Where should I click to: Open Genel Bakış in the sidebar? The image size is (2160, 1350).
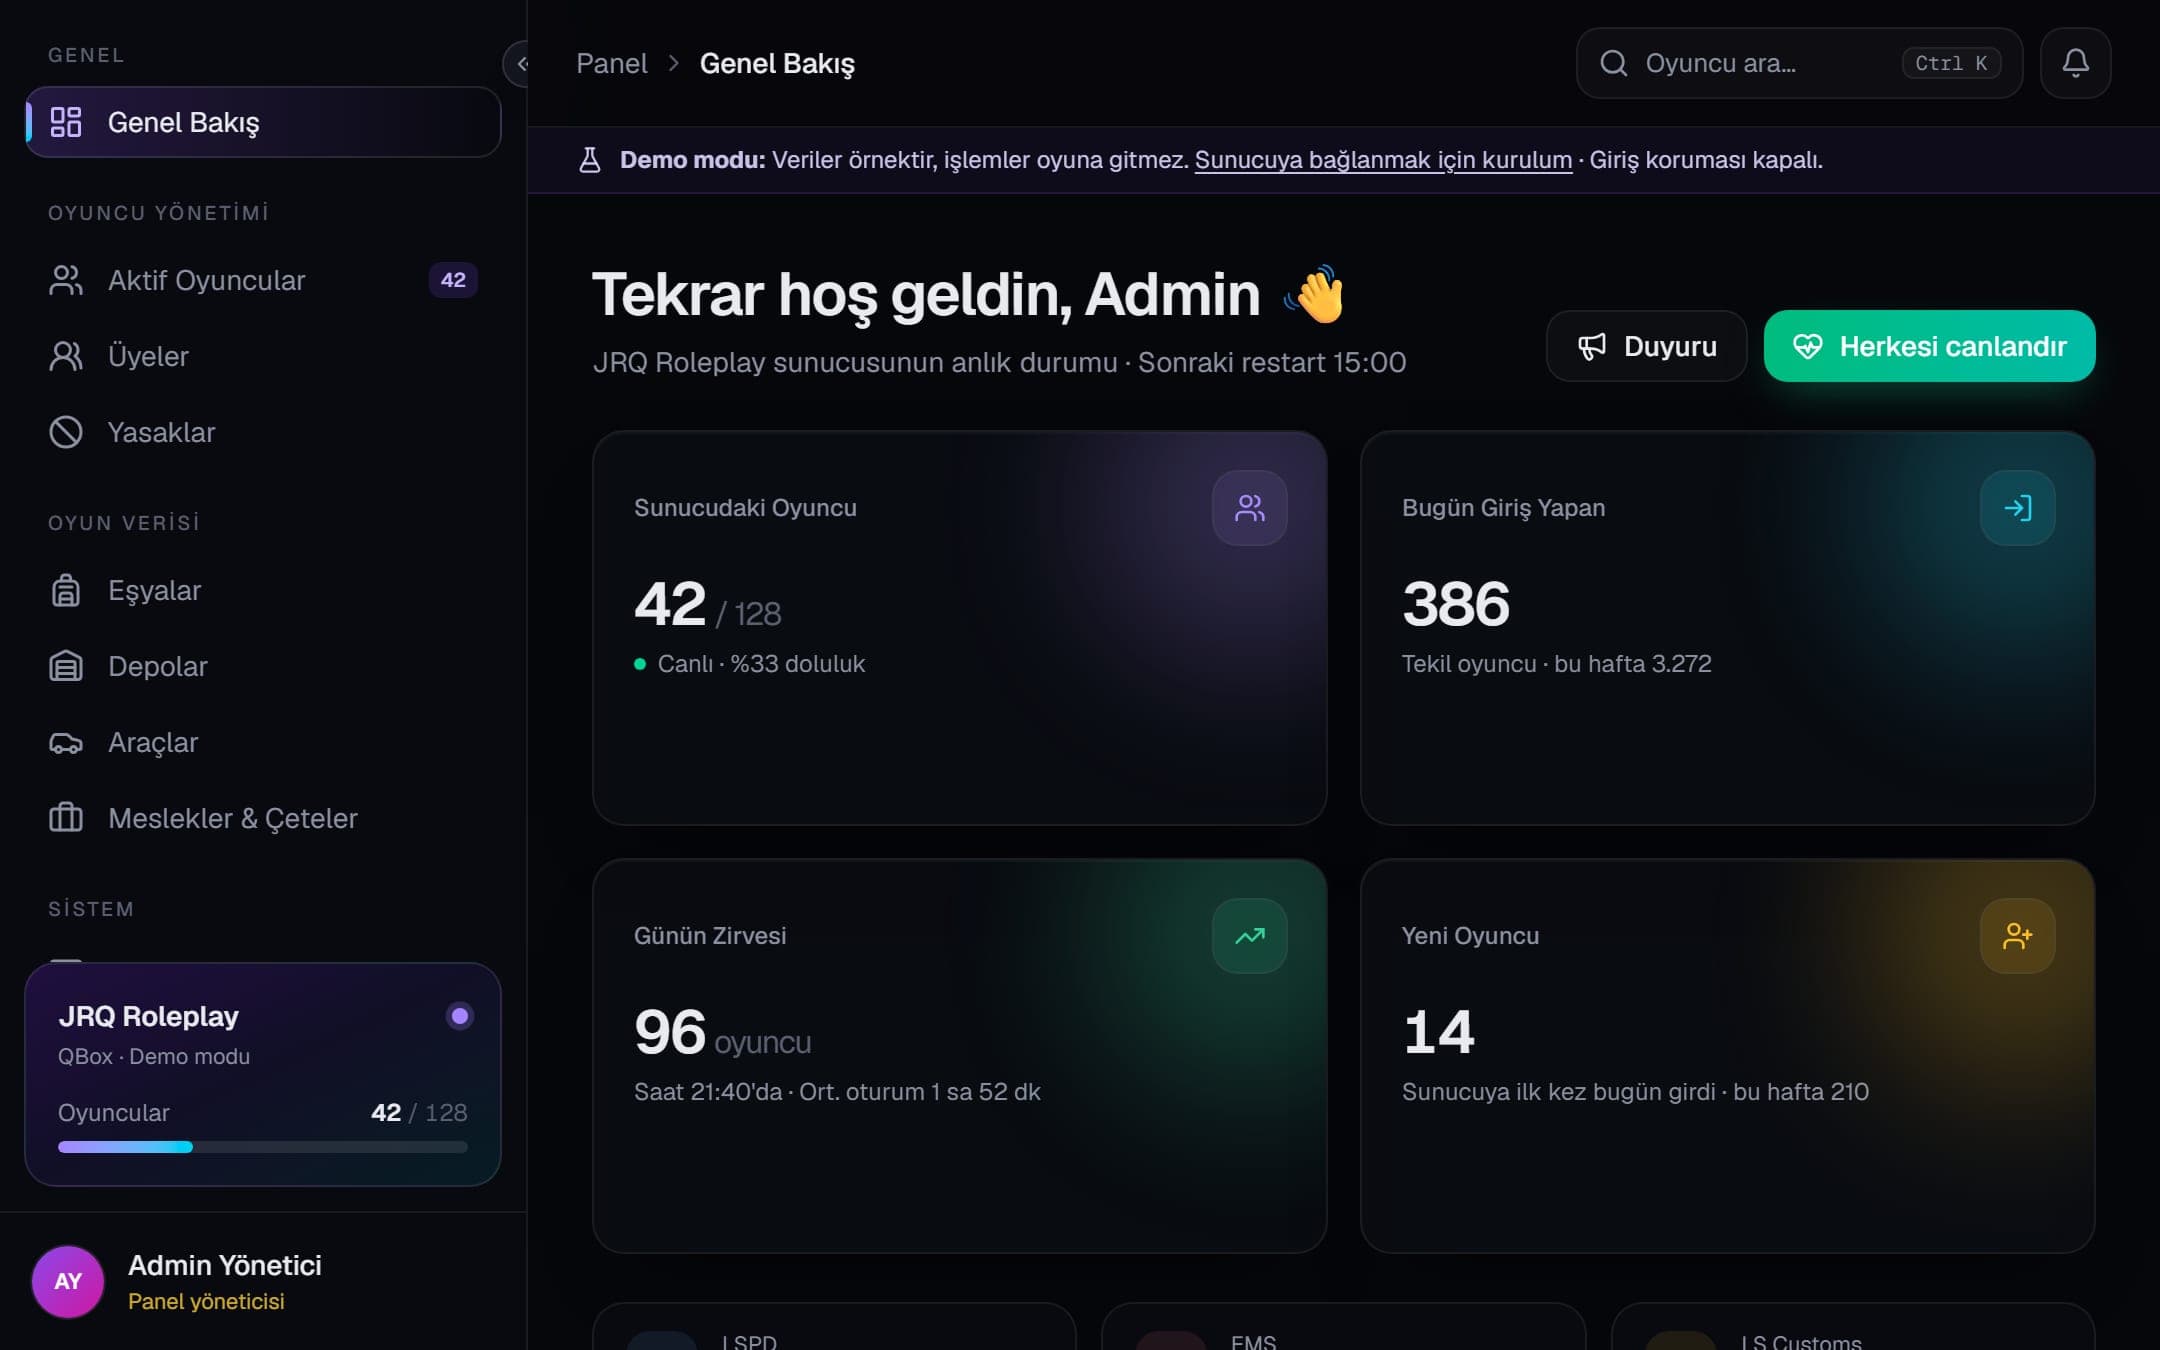(263, 122)
